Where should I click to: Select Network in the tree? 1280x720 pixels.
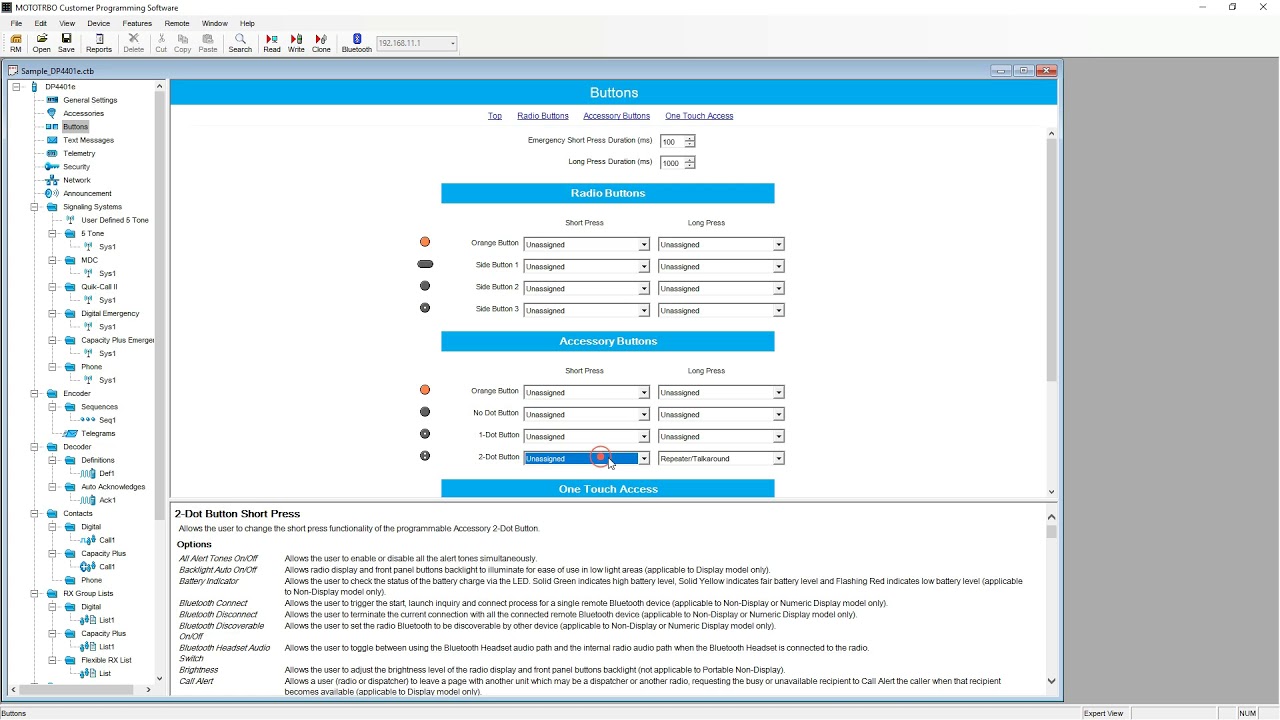[76, 180]
